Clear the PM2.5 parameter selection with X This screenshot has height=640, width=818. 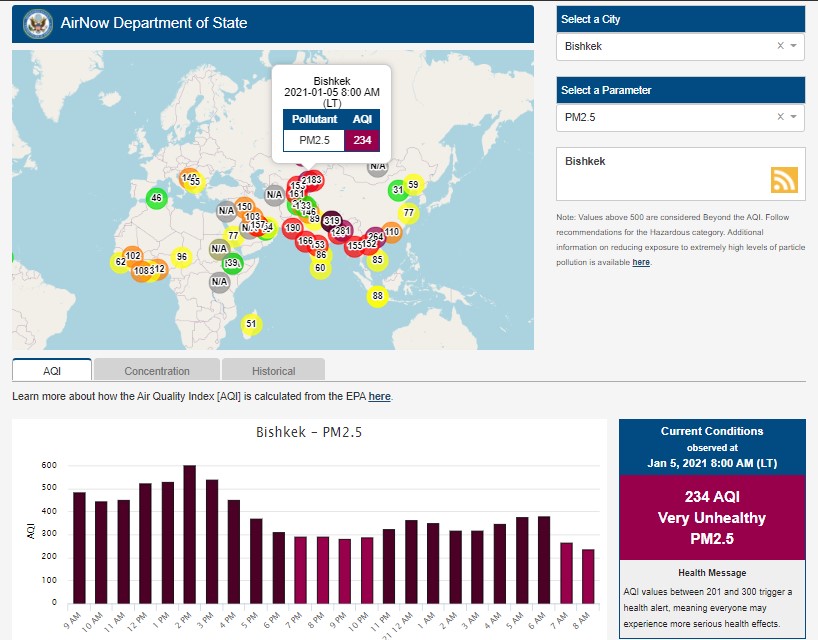click(780, 118)
